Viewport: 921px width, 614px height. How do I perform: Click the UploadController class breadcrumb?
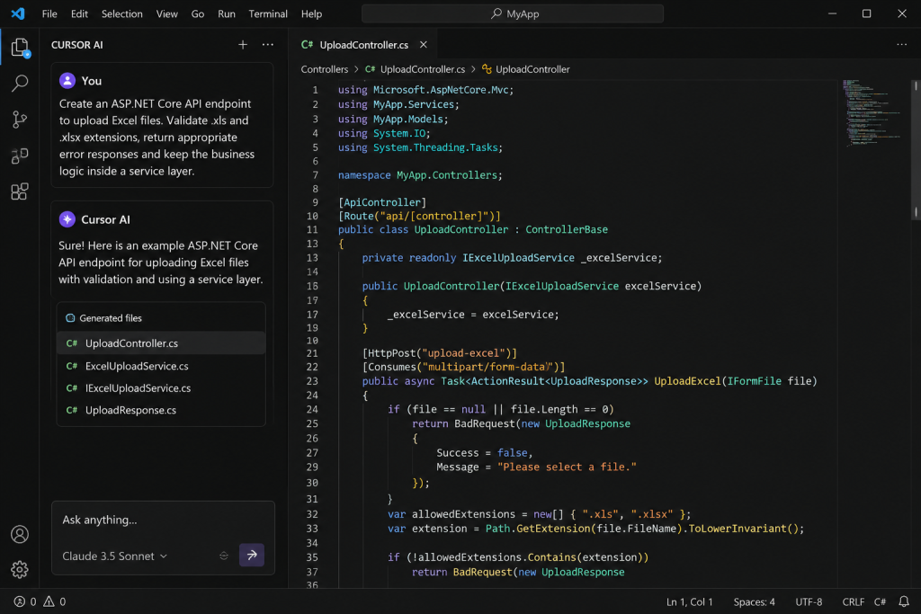[x=532, y=69]
